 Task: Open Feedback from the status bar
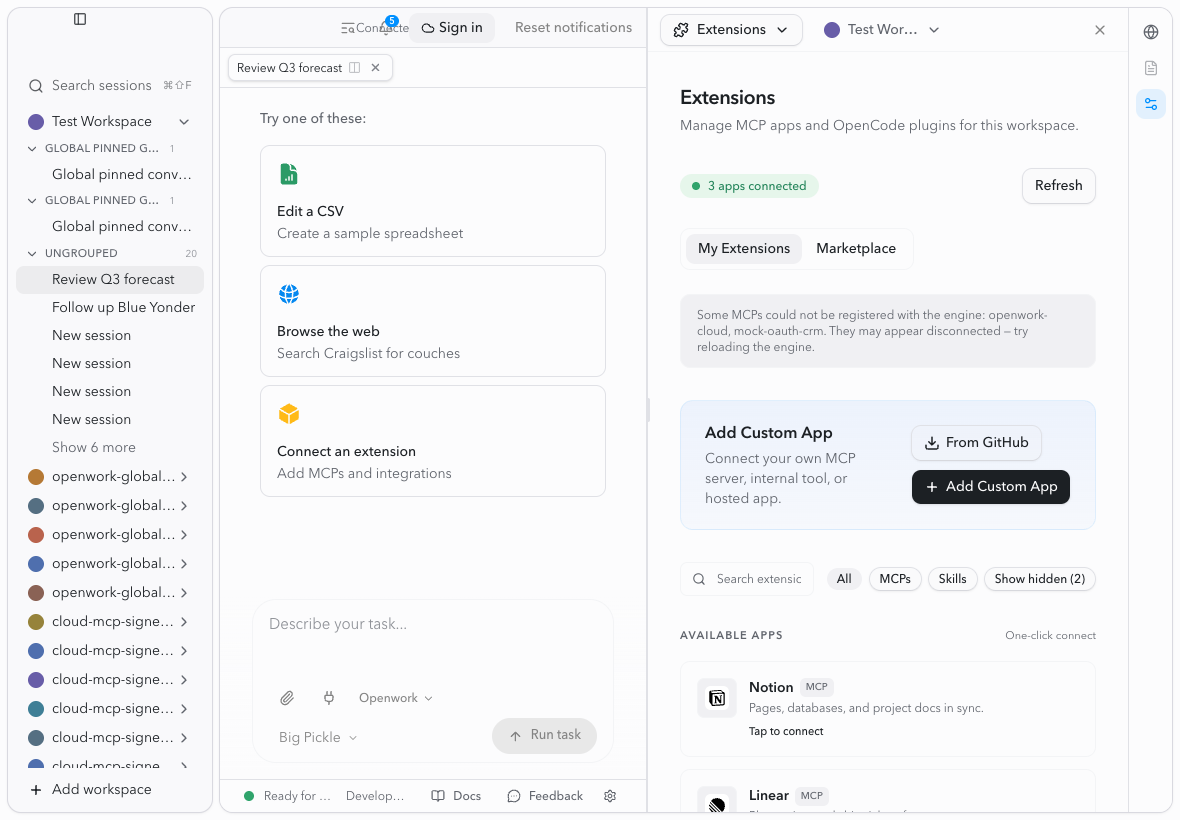(546, 796)
